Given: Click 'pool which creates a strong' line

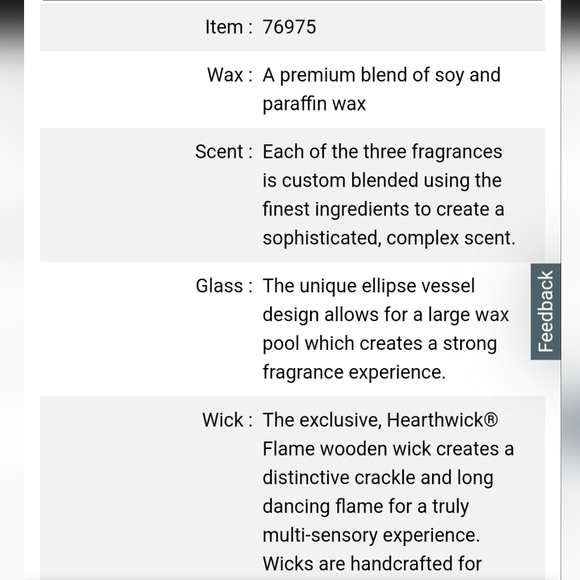Looking at the screenshot, I should pyautogui.click(x=380, y=343).
